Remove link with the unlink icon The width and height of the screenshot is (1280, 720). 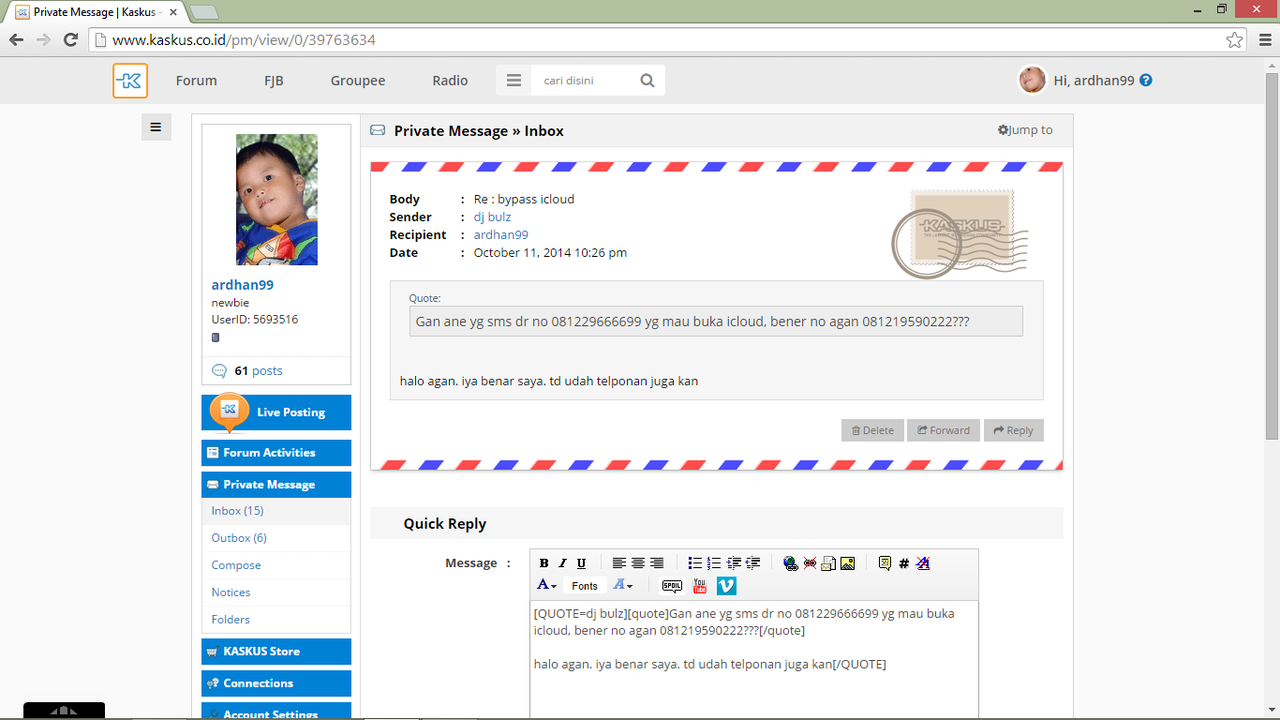[x=809, y=563]
